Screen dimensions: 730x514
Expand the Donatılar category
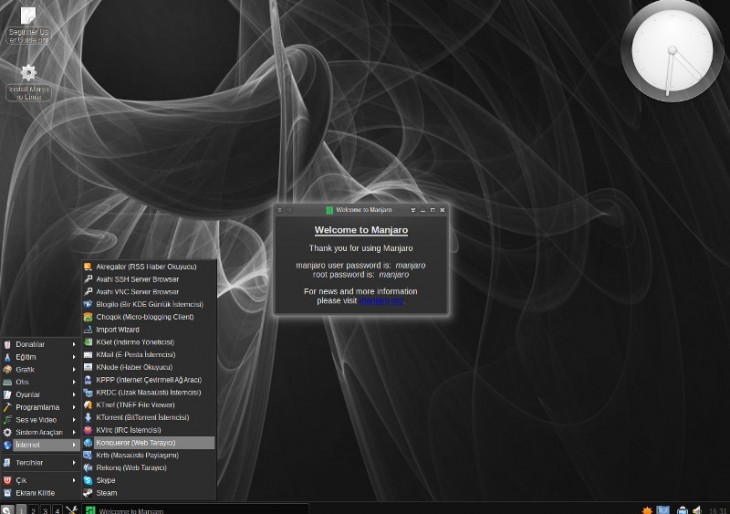(40, 345)
